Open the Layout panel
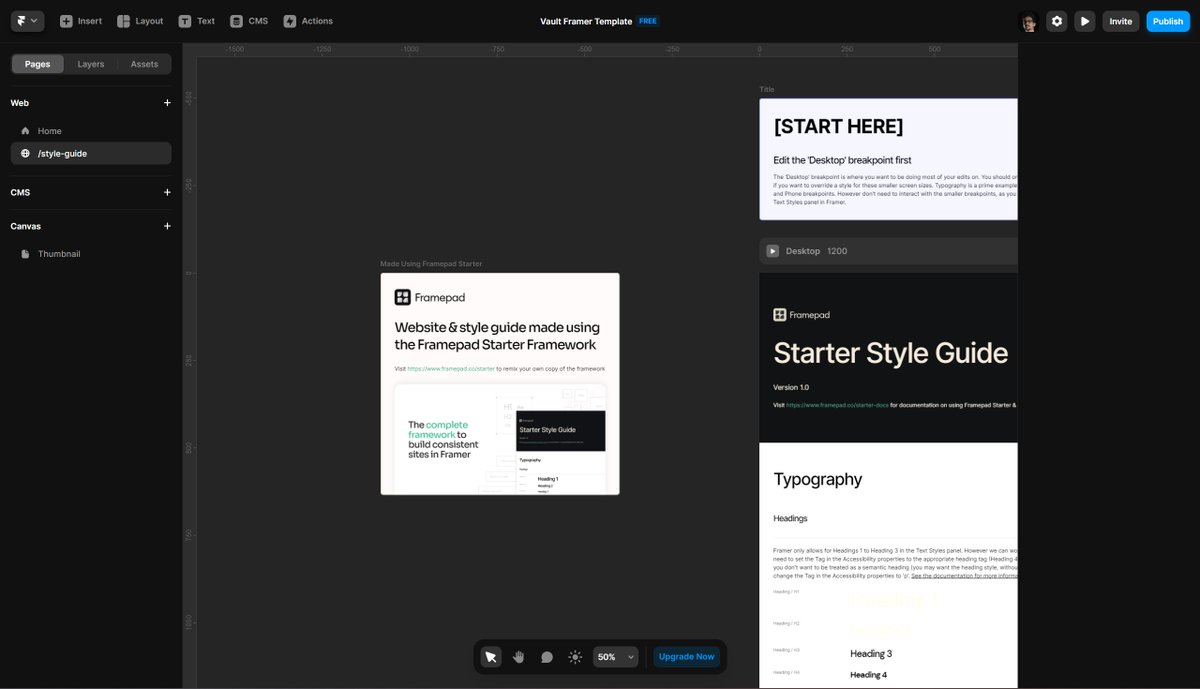The height and width of the screenshot is (689, 1200). 139,20
